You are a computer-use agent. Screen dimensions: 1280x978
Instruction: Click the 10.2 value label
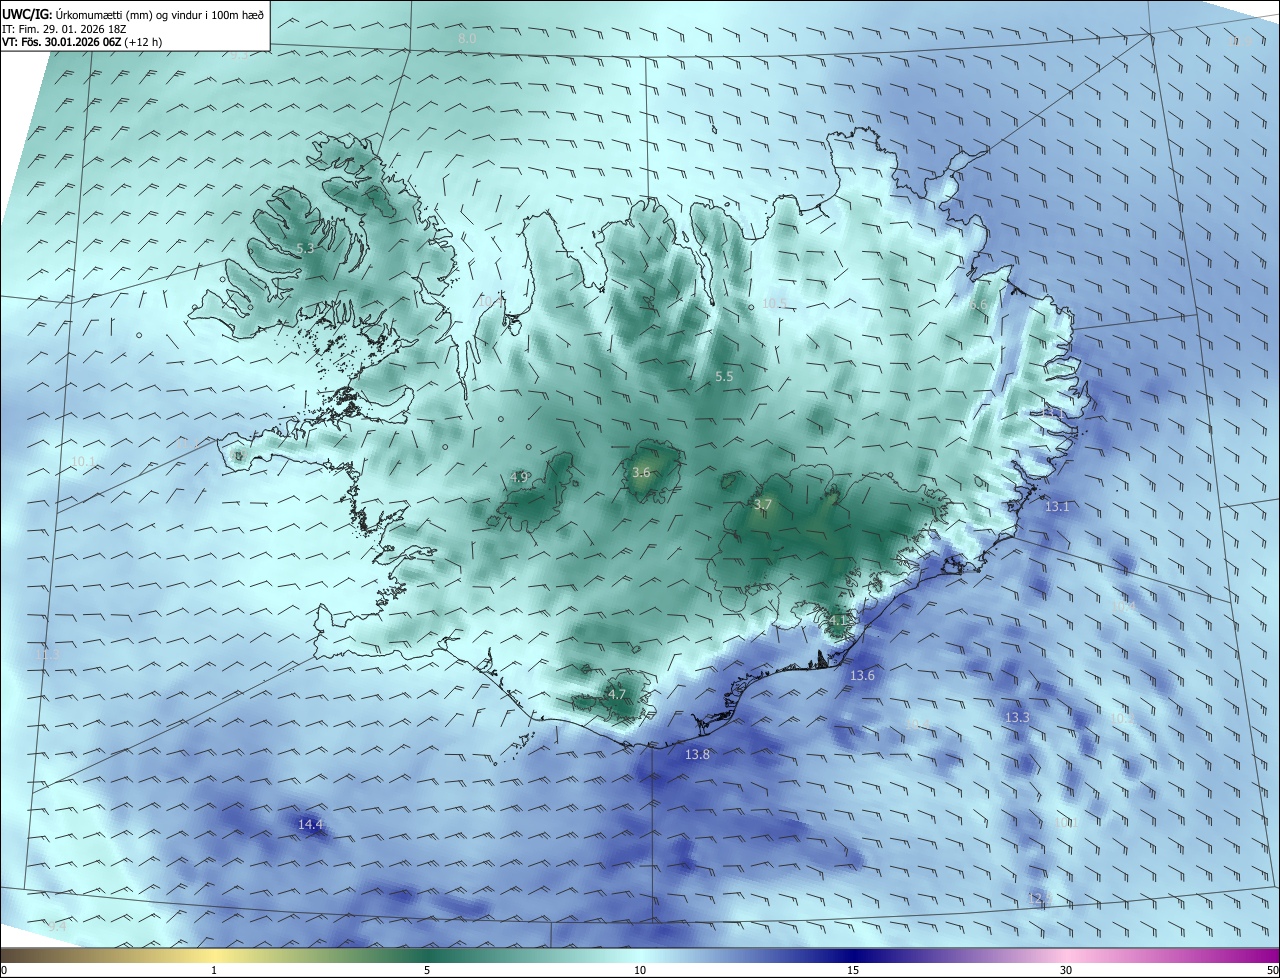(x=1123, y=718)
